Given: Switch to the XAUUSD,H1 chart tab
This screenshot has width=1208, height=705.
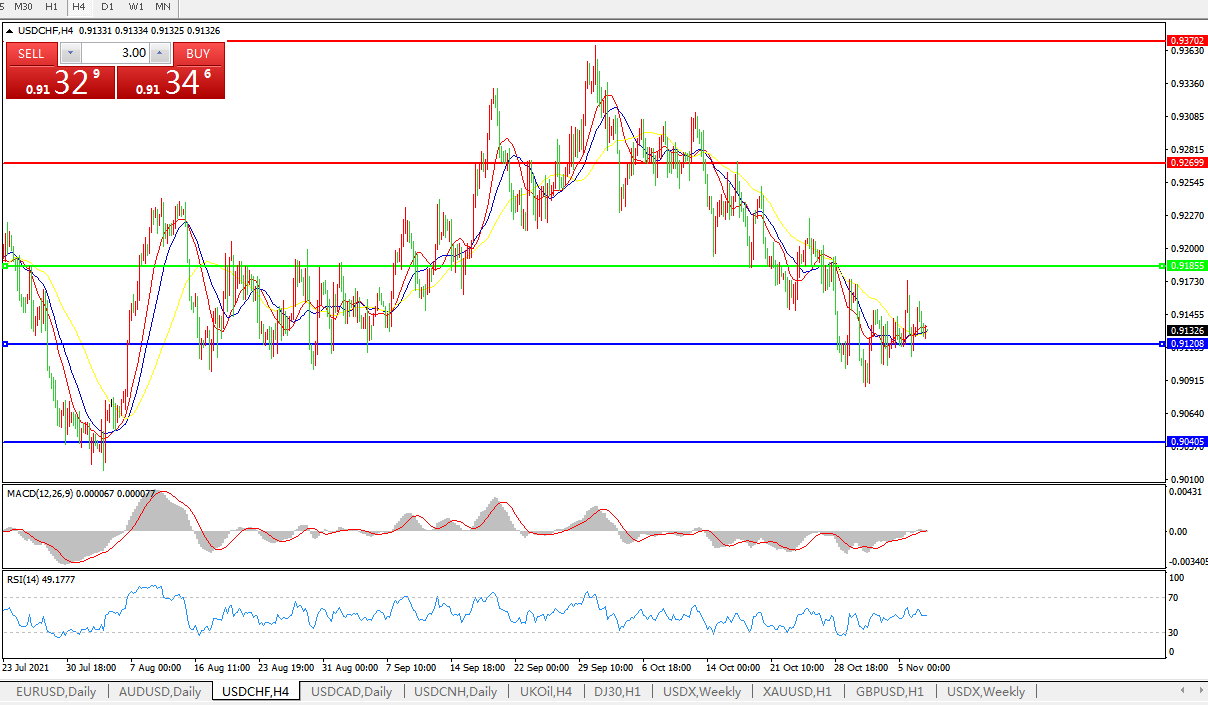Looking at the screenshot, I should pyautogui.click(x=797, y=691).
